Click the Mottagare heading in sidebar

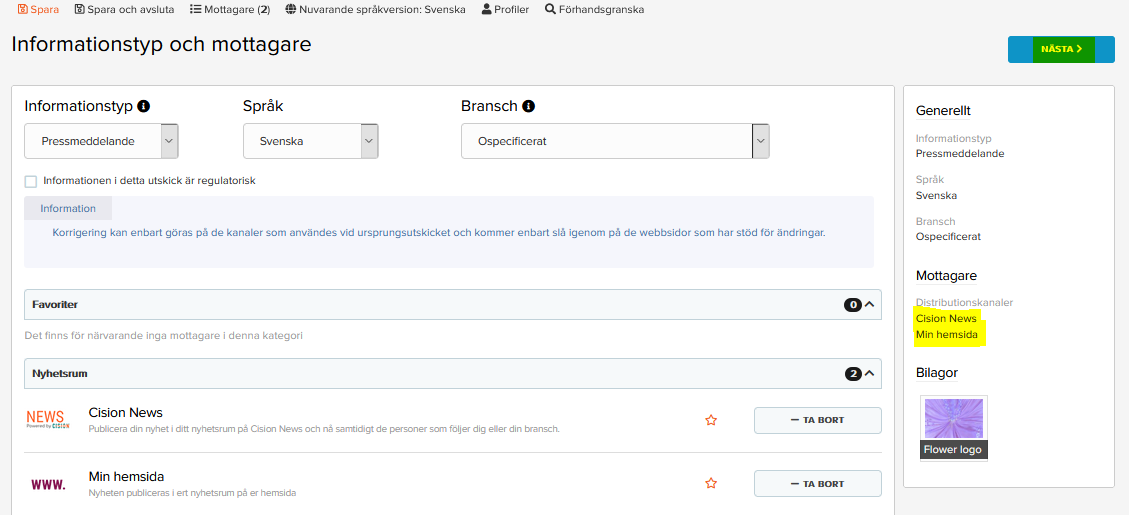(x=946, y=276)
